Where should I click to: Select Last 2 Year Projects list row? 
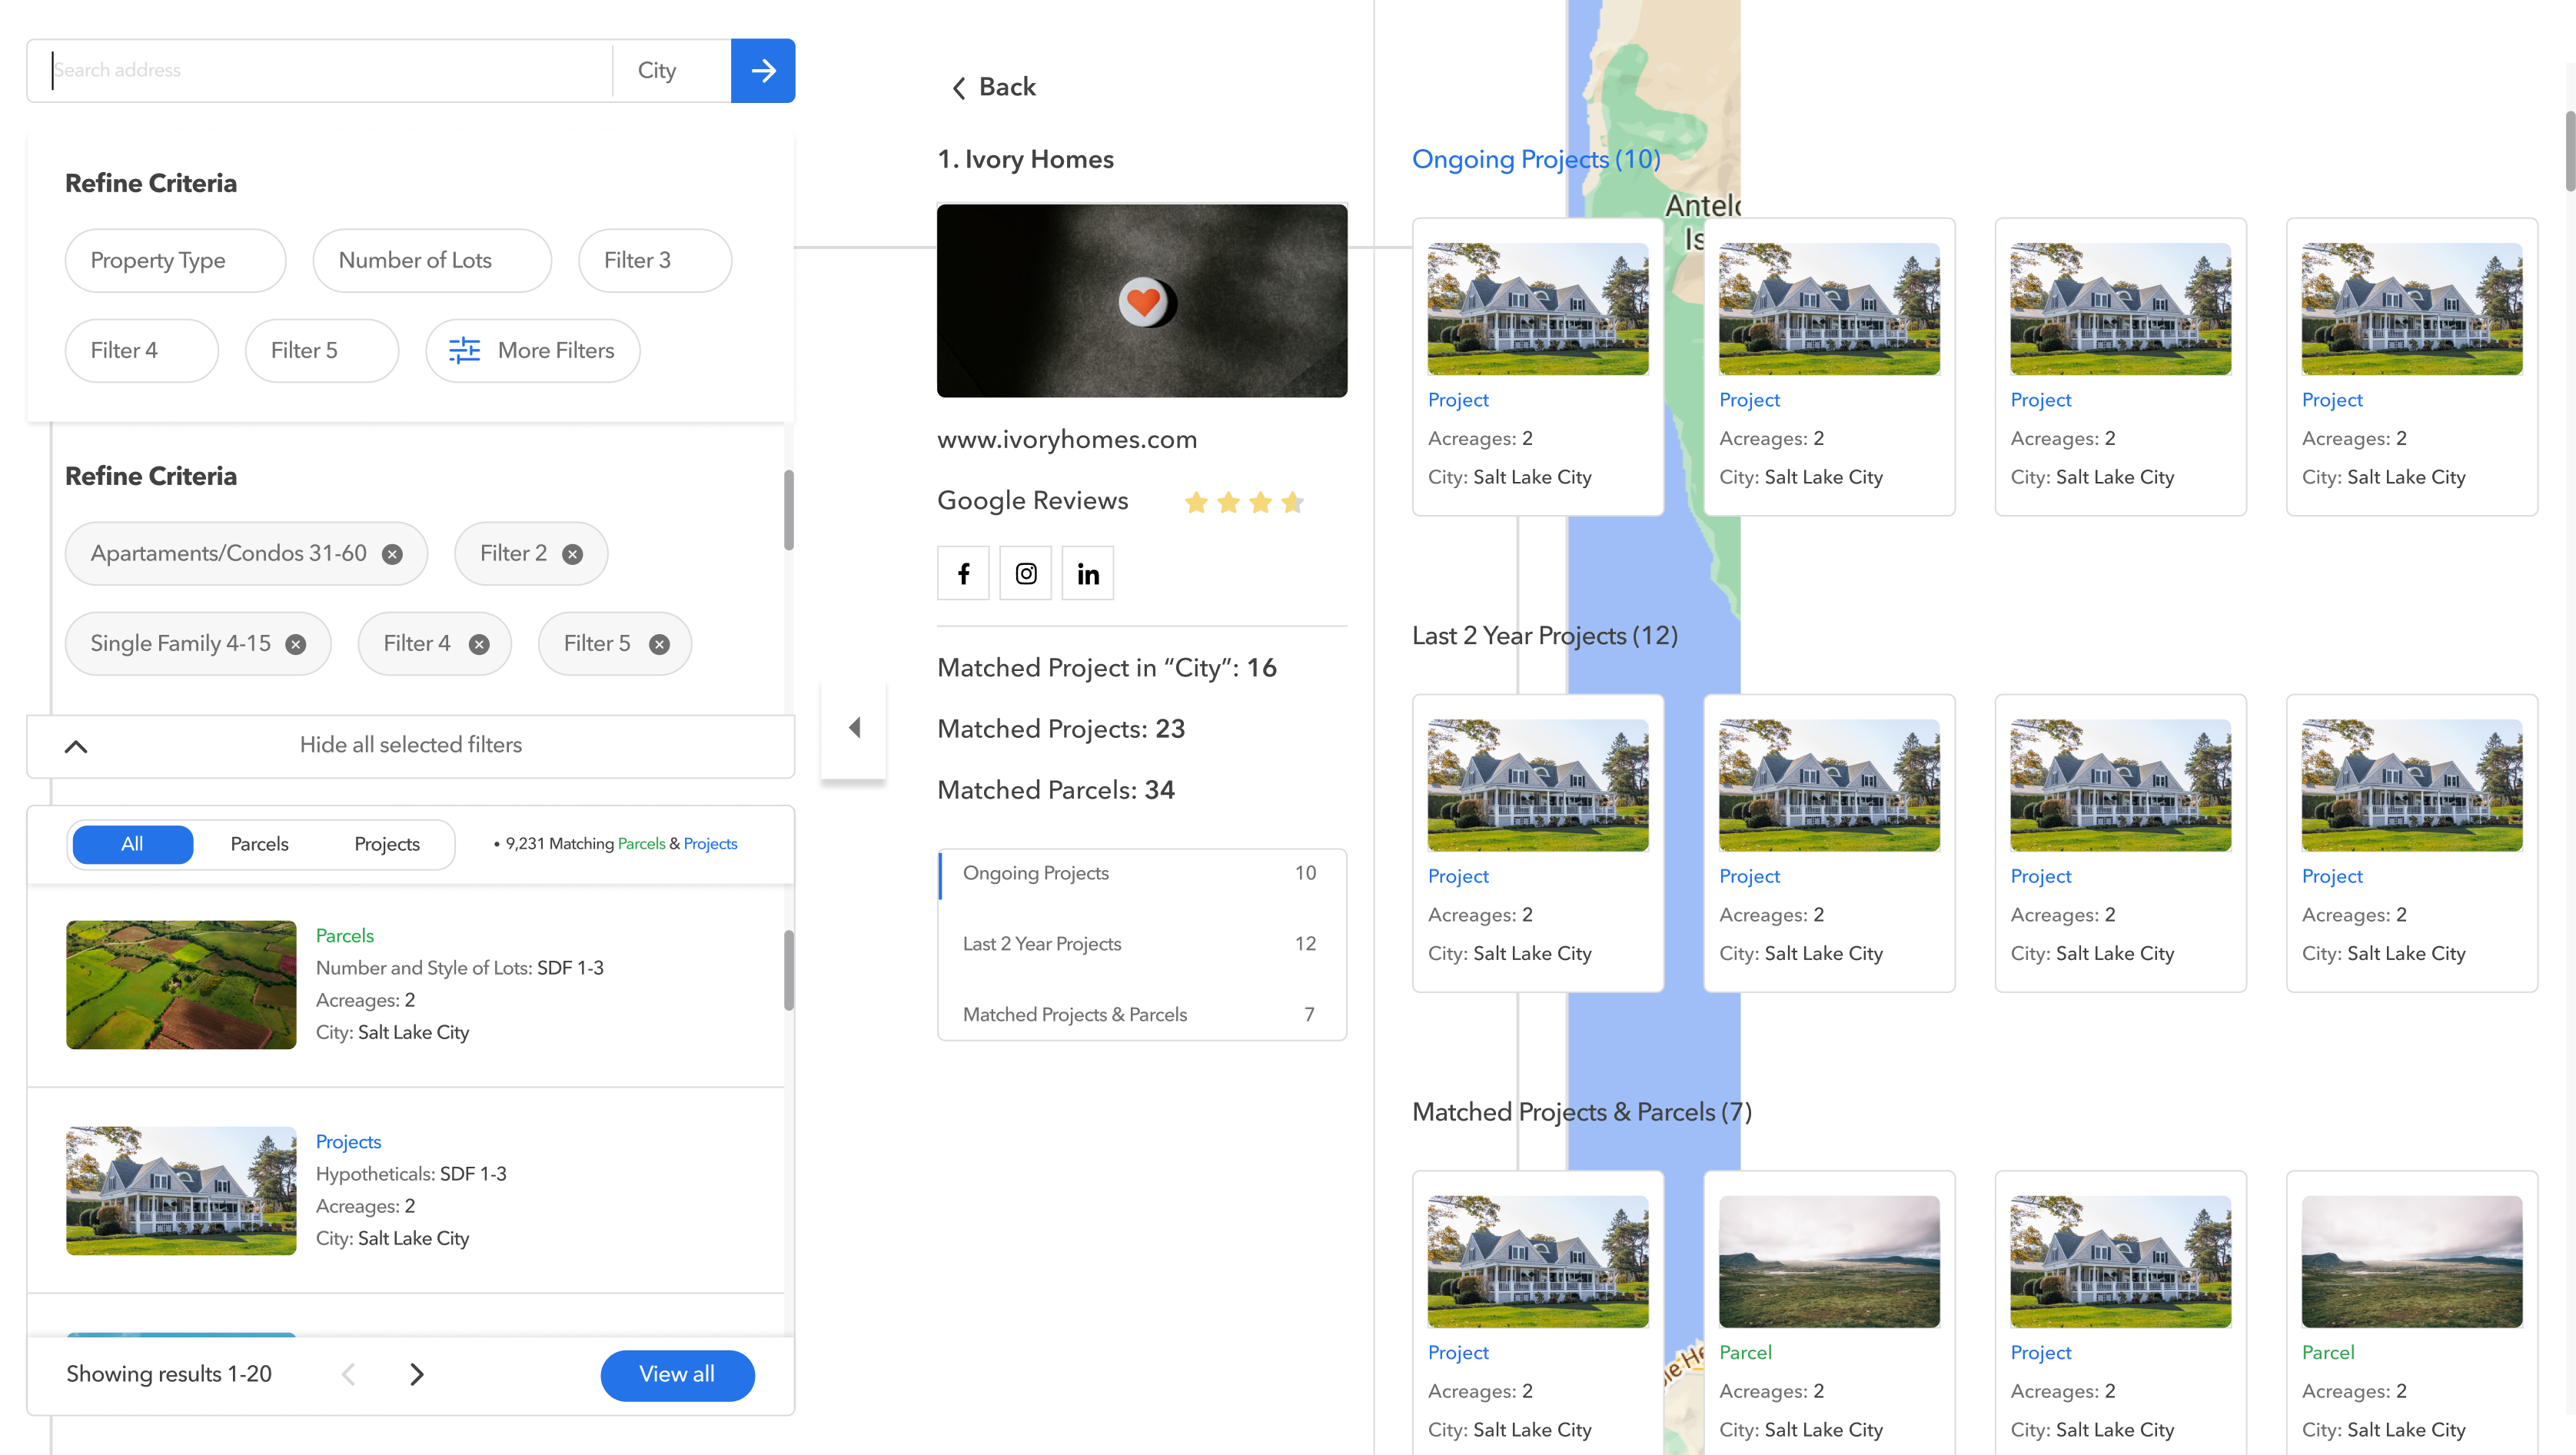[1142, 944]
